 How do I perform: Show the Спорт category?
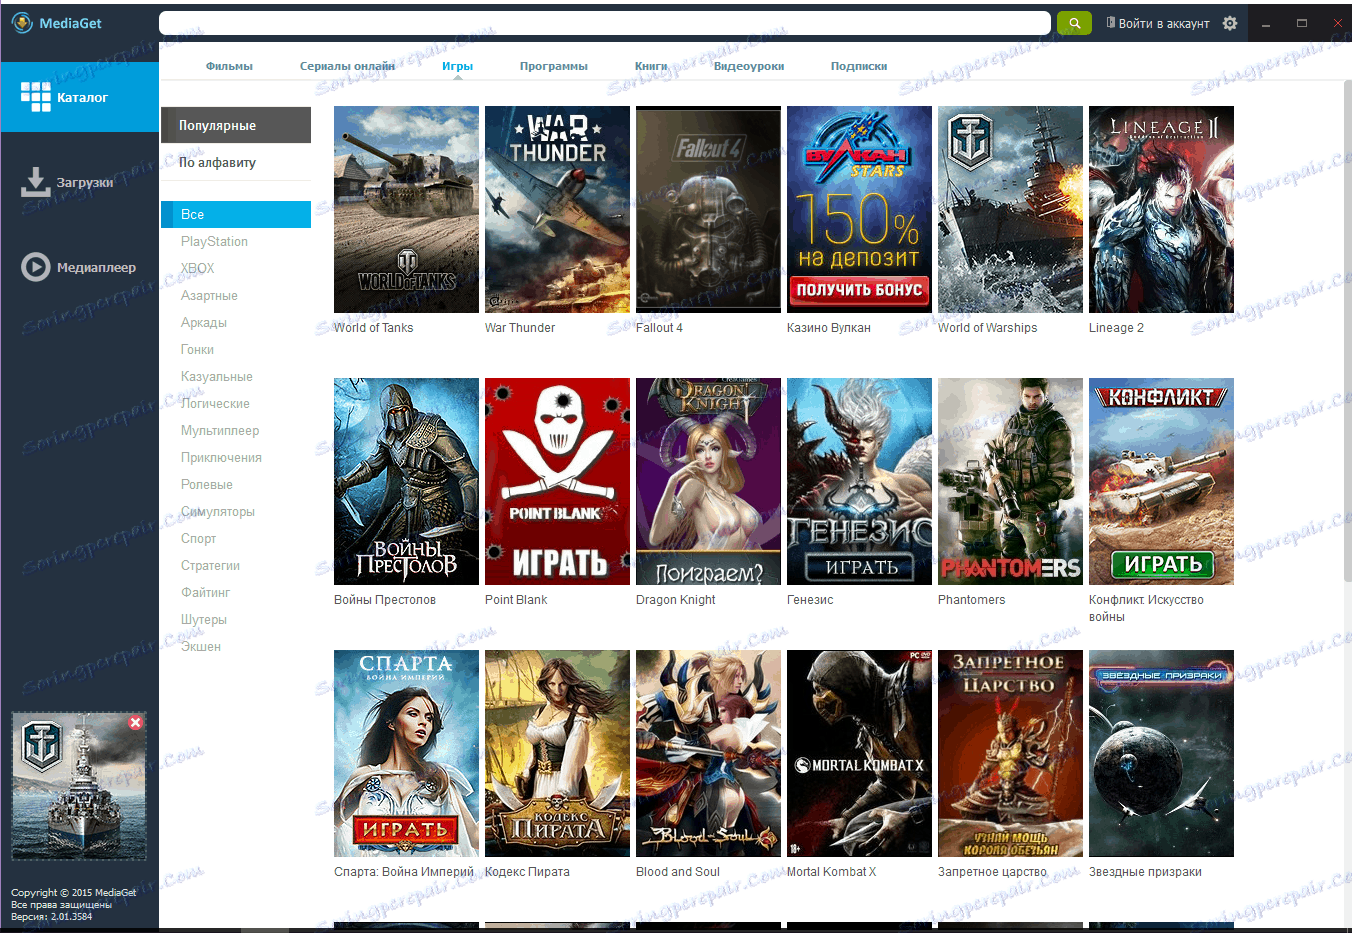(x=198, y=538)
